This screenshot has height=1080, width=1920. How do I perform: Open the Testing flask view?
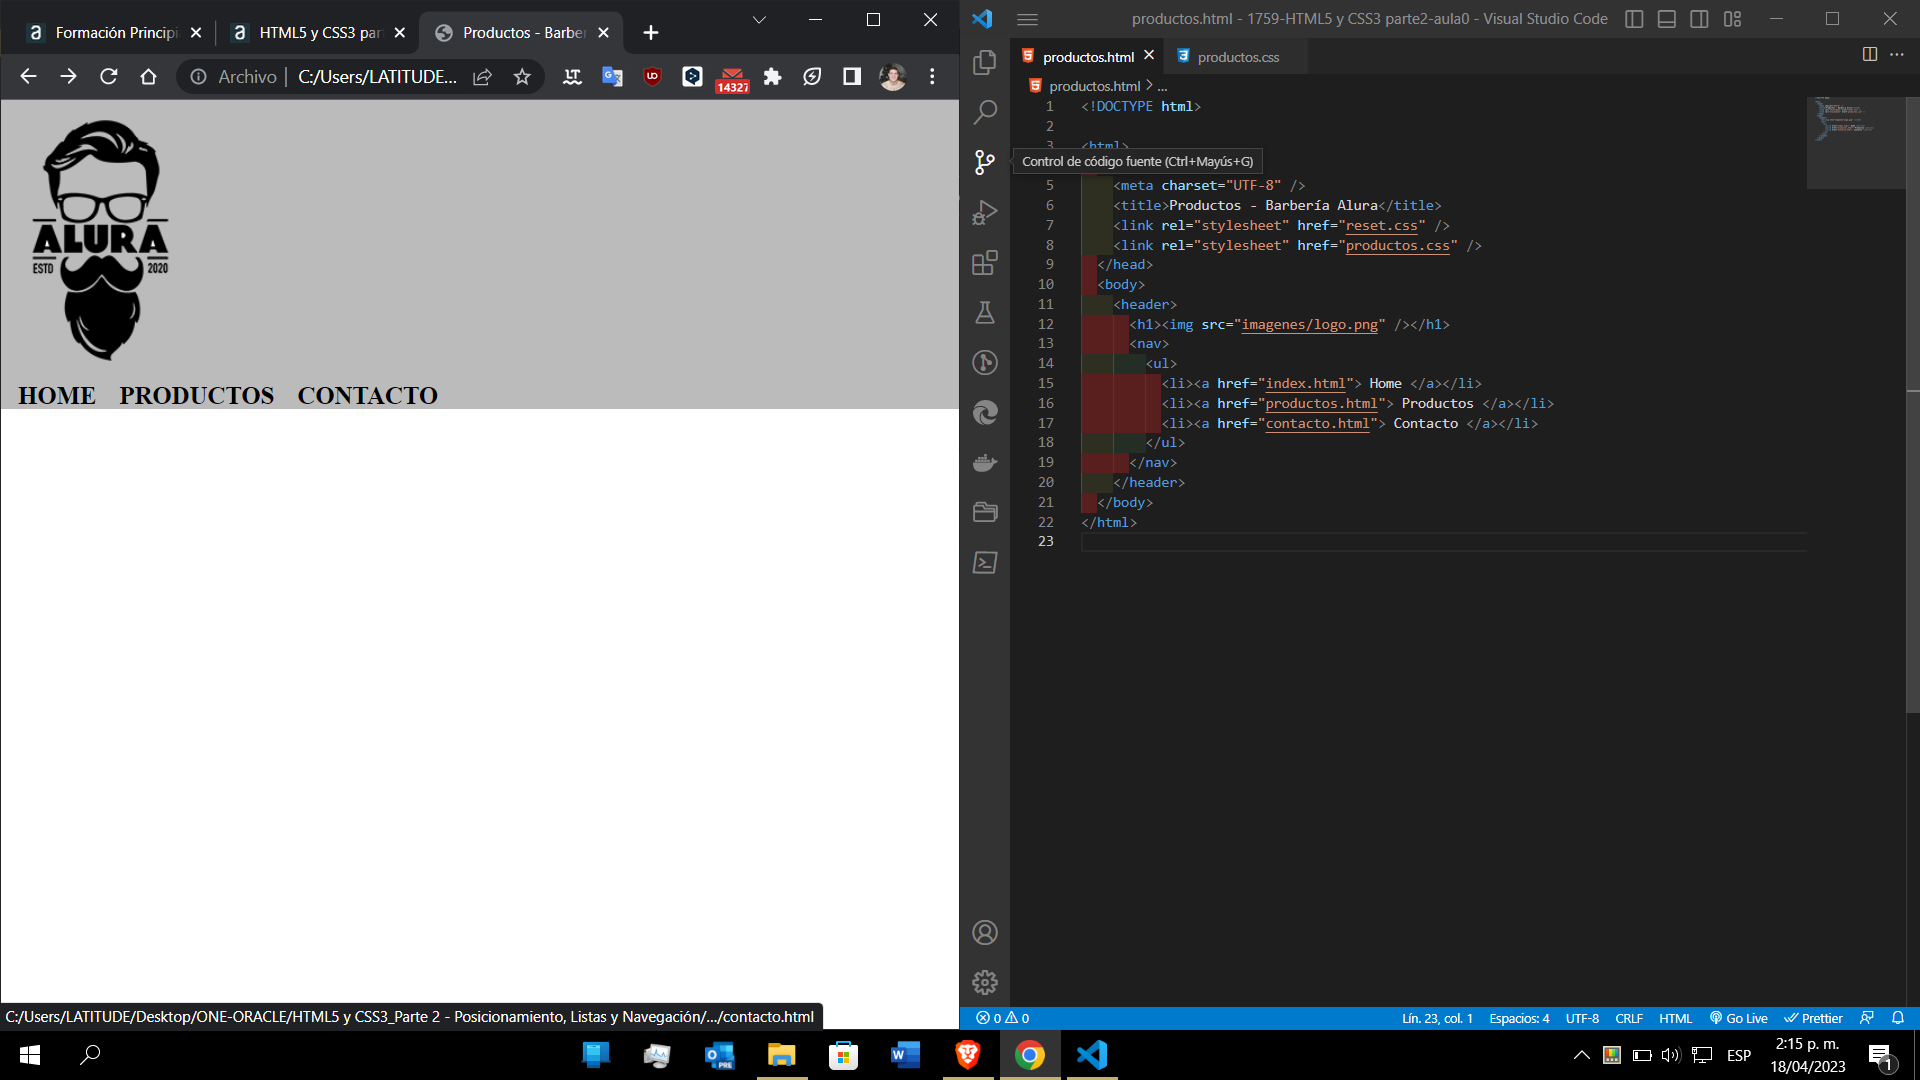pos(985,313)
